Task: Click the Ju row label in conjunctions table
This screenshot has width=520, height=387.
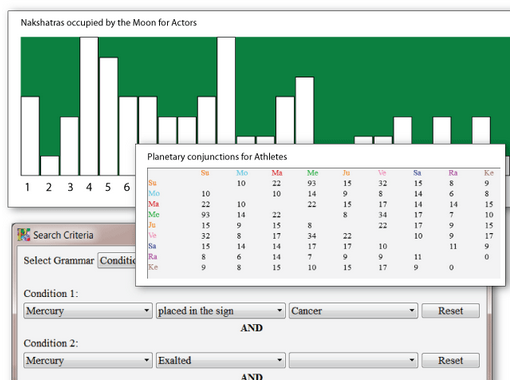Action: 152,225
